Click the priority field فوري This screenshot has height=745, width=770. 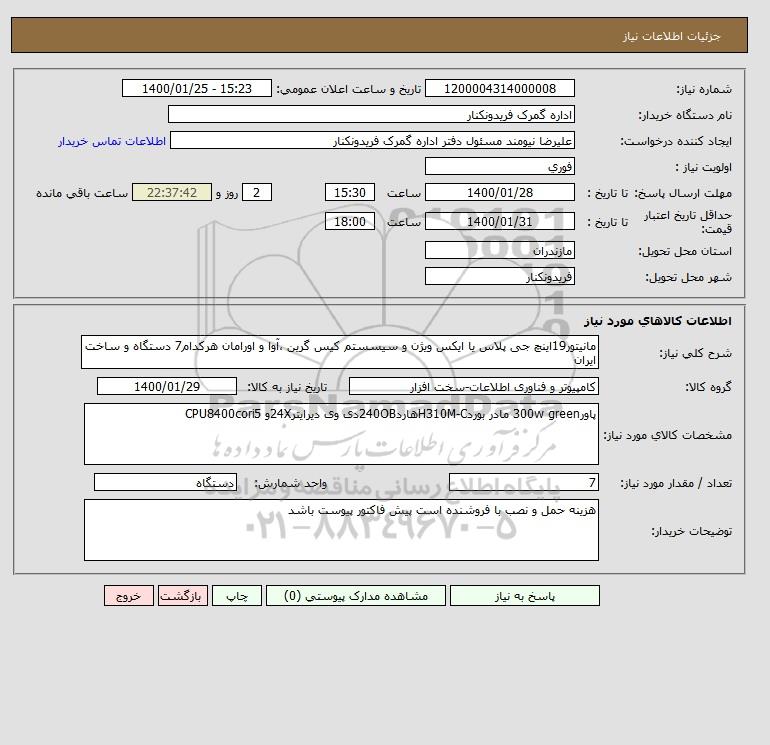pos(499,166)
